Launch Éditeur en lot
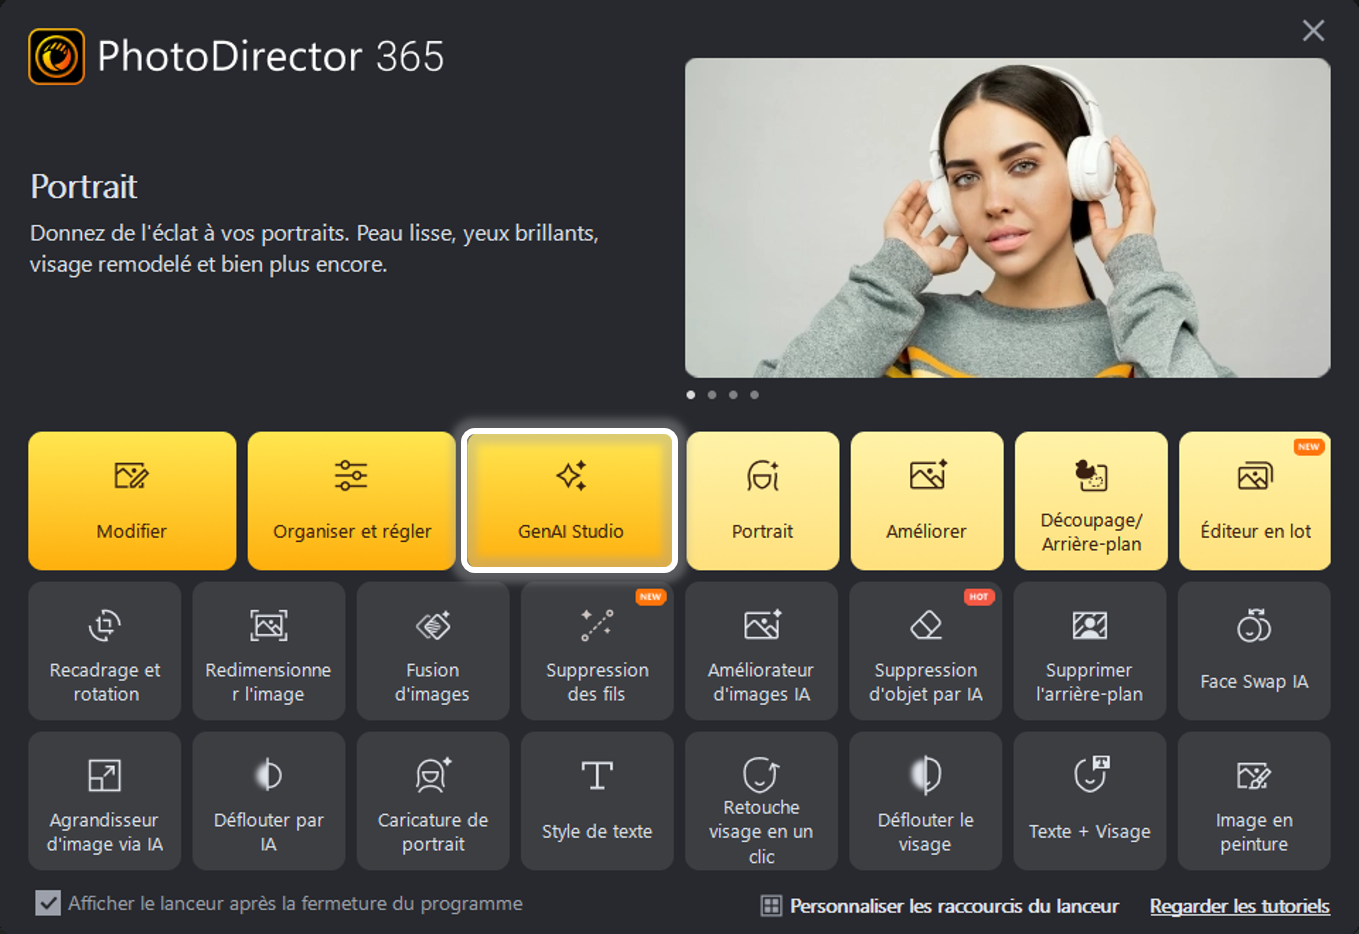The height and width of the screenshot is (934, 1359). pos(1255,501)
